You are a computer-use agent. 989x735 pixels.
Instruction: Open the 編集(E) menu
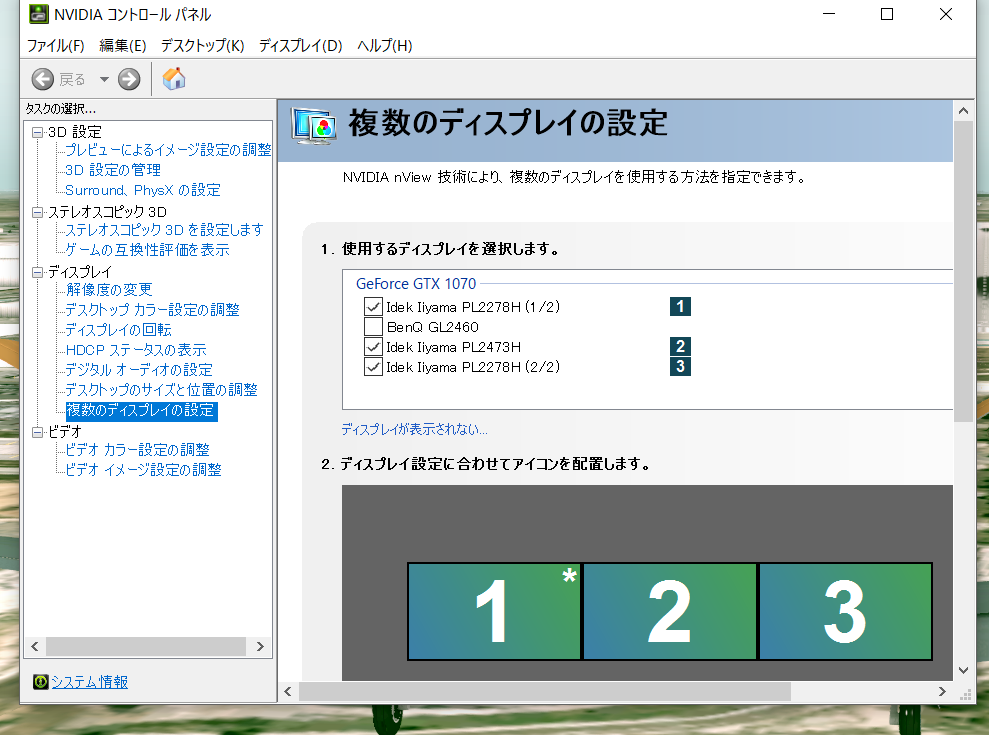122,45
